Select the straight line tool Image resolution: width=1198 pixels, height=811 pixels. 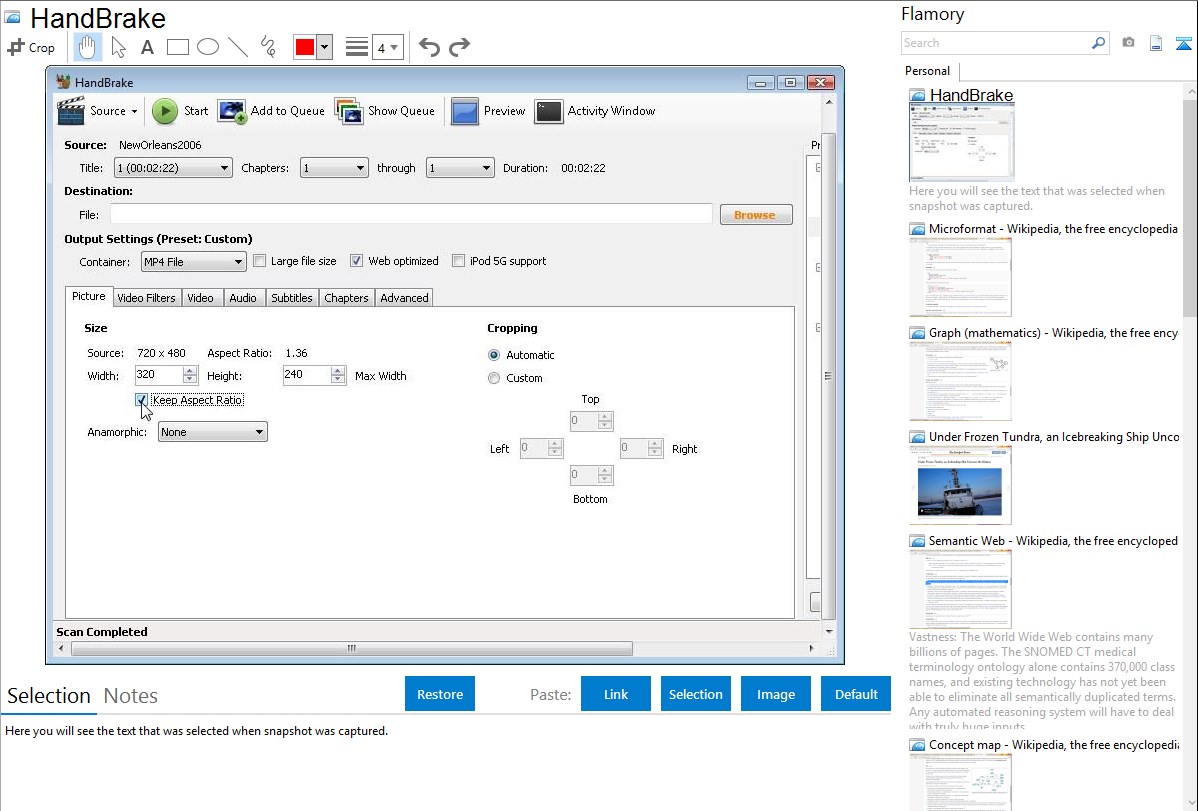tap(237, 47)
